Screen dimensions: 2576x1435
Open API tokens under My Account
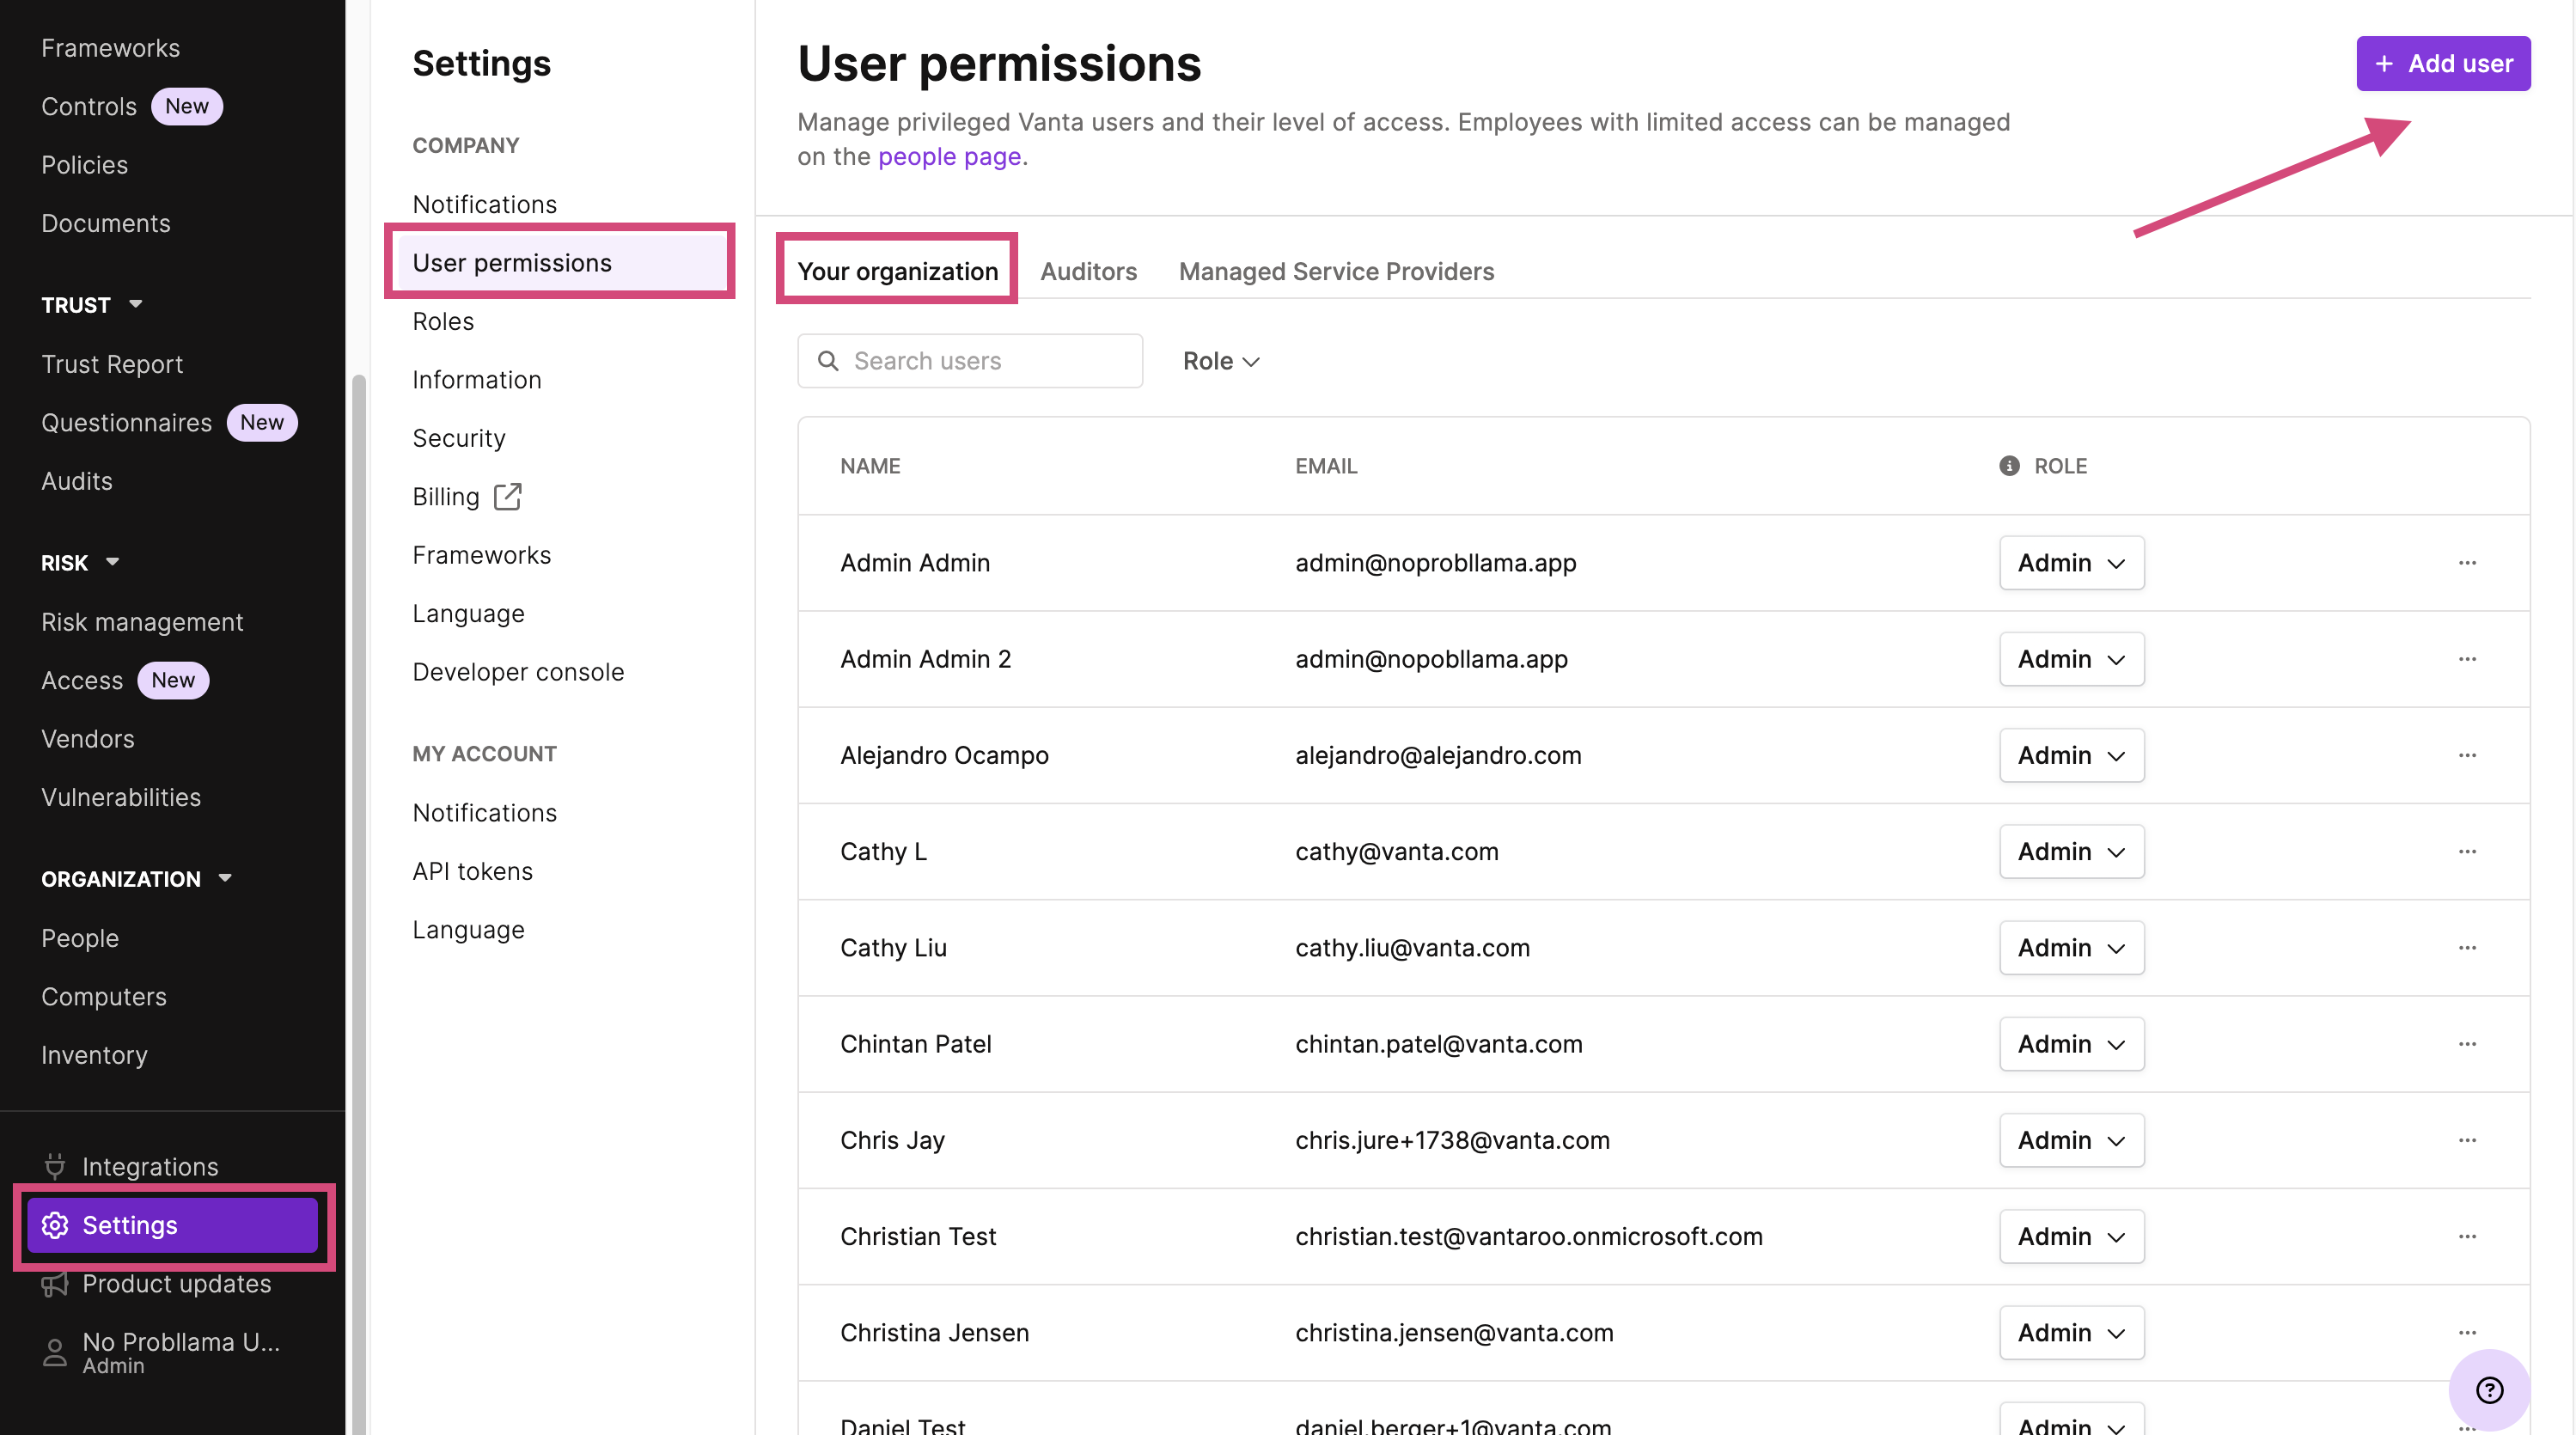472,871
